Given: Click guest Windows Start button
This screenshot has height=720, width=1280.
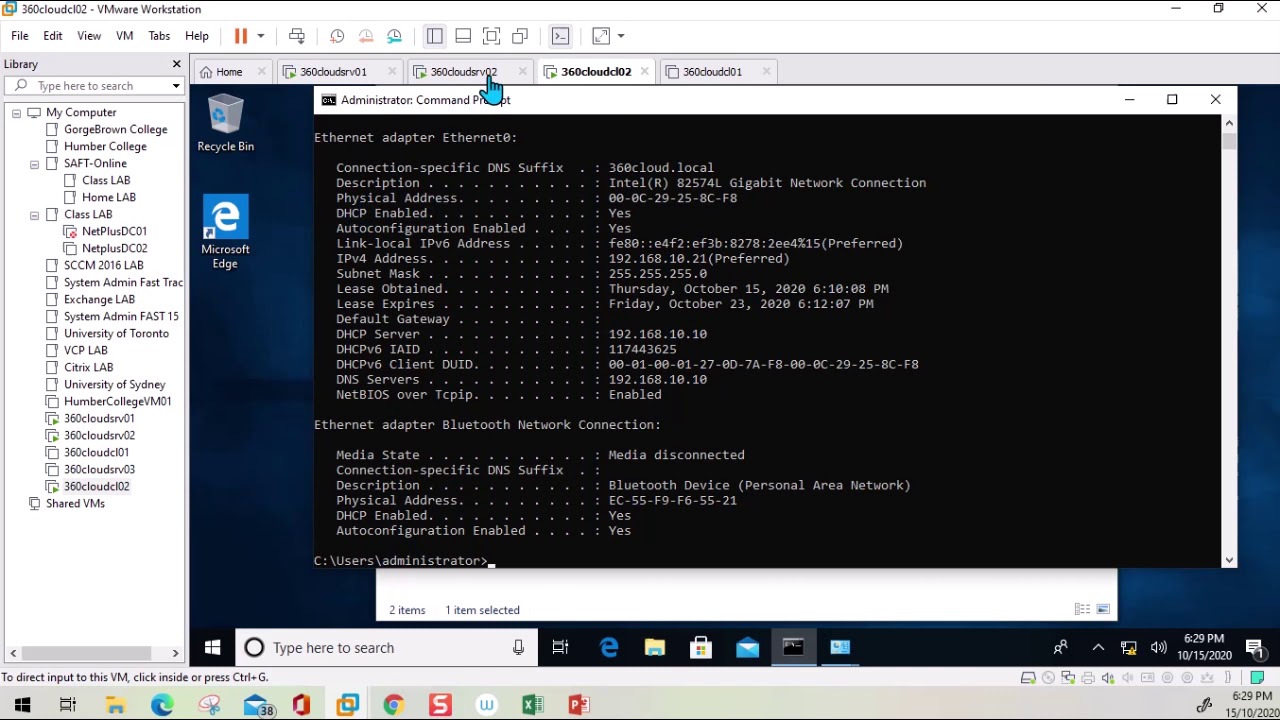Looking at the screenshot, I should (x=212, y=648).
